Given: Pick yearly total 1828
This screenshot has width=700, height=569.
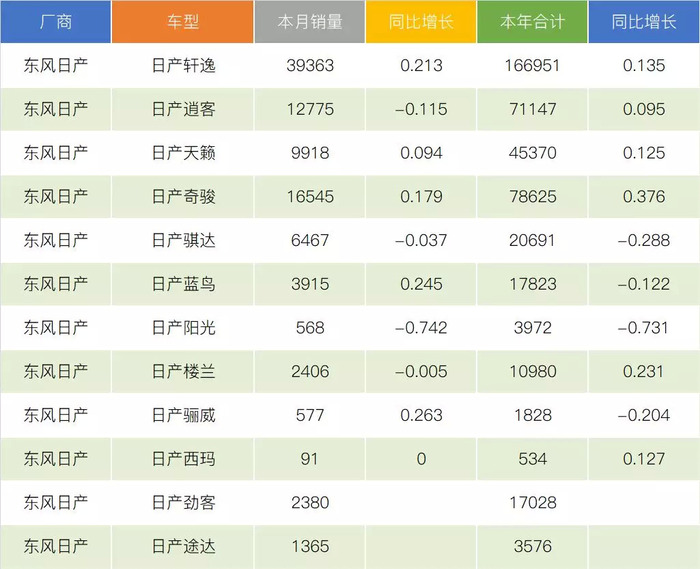Looking at the screenshot, I should pyautogui.click(x=533, y=415).
